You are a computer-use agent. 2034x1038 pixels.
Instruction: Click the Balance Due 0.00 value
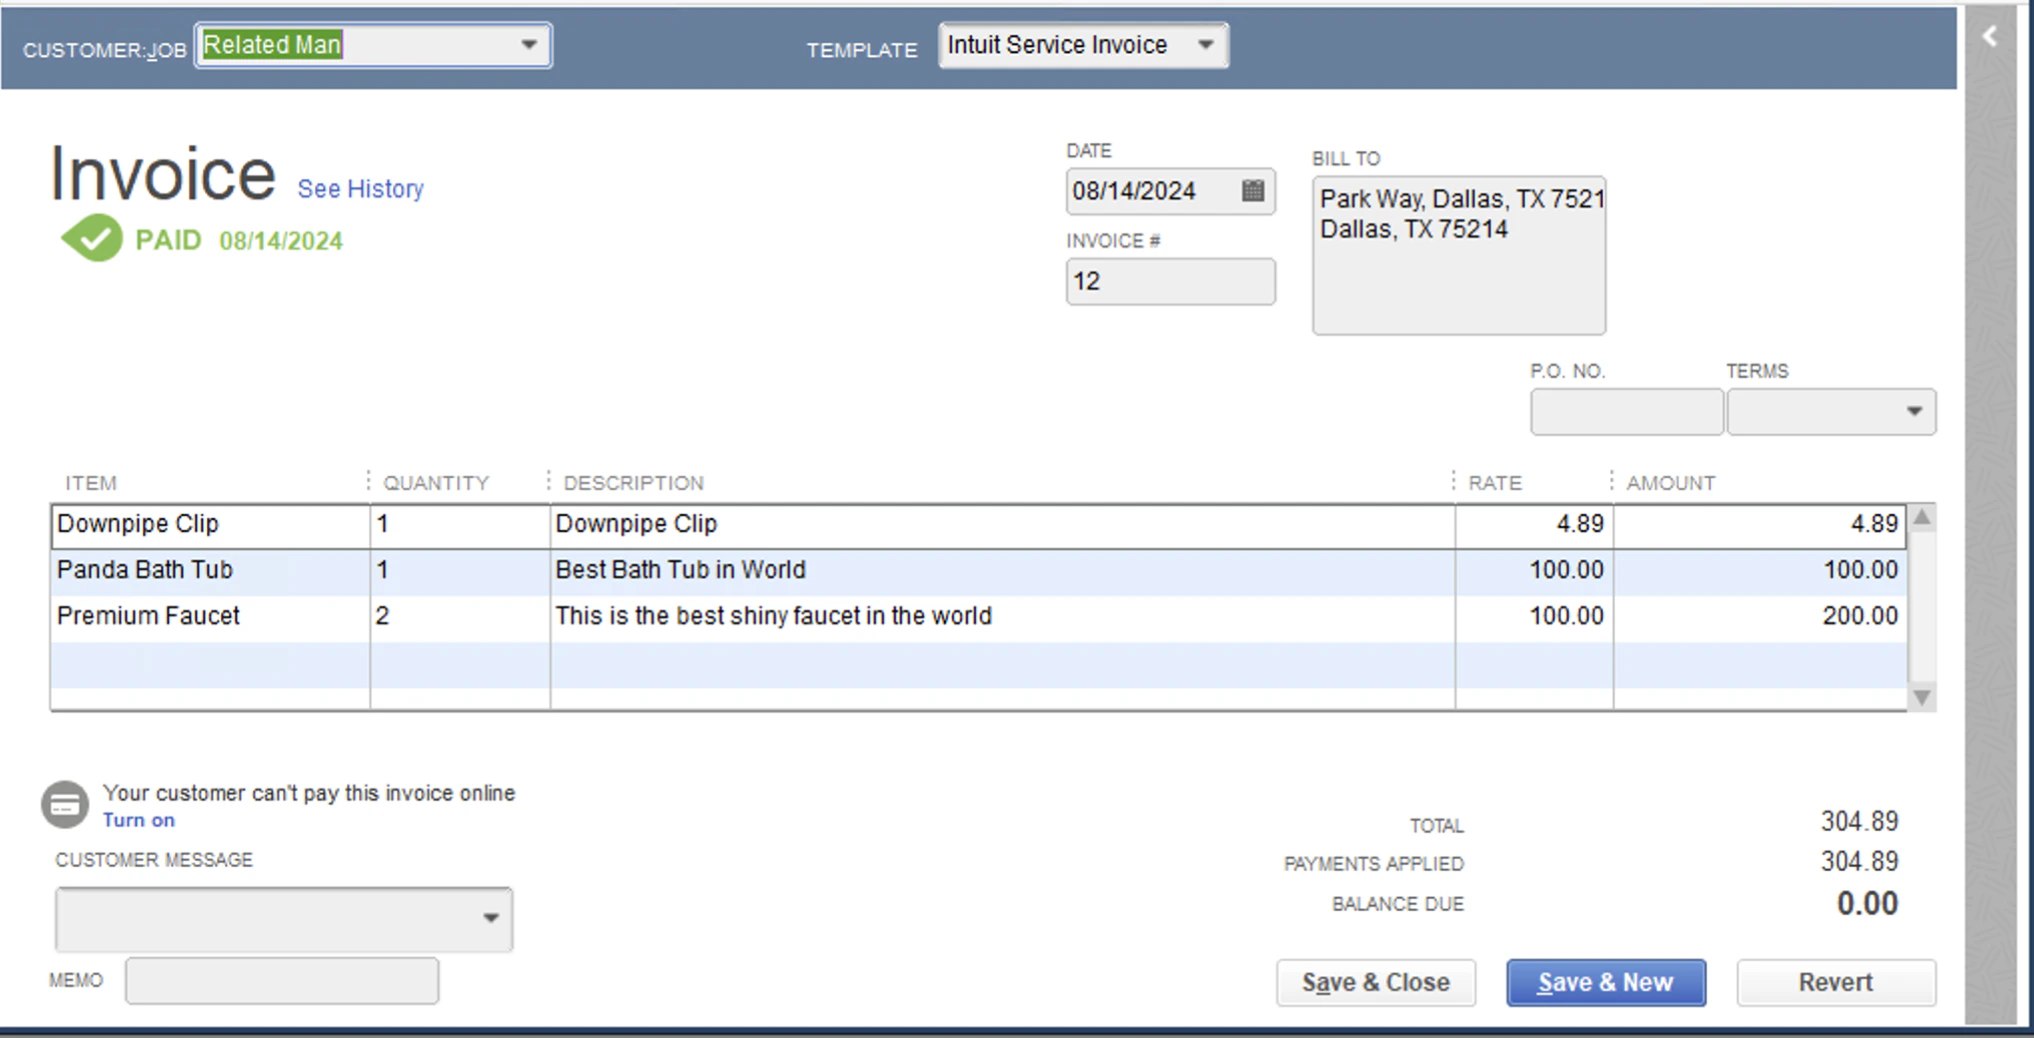click(x=1867, y=904)
